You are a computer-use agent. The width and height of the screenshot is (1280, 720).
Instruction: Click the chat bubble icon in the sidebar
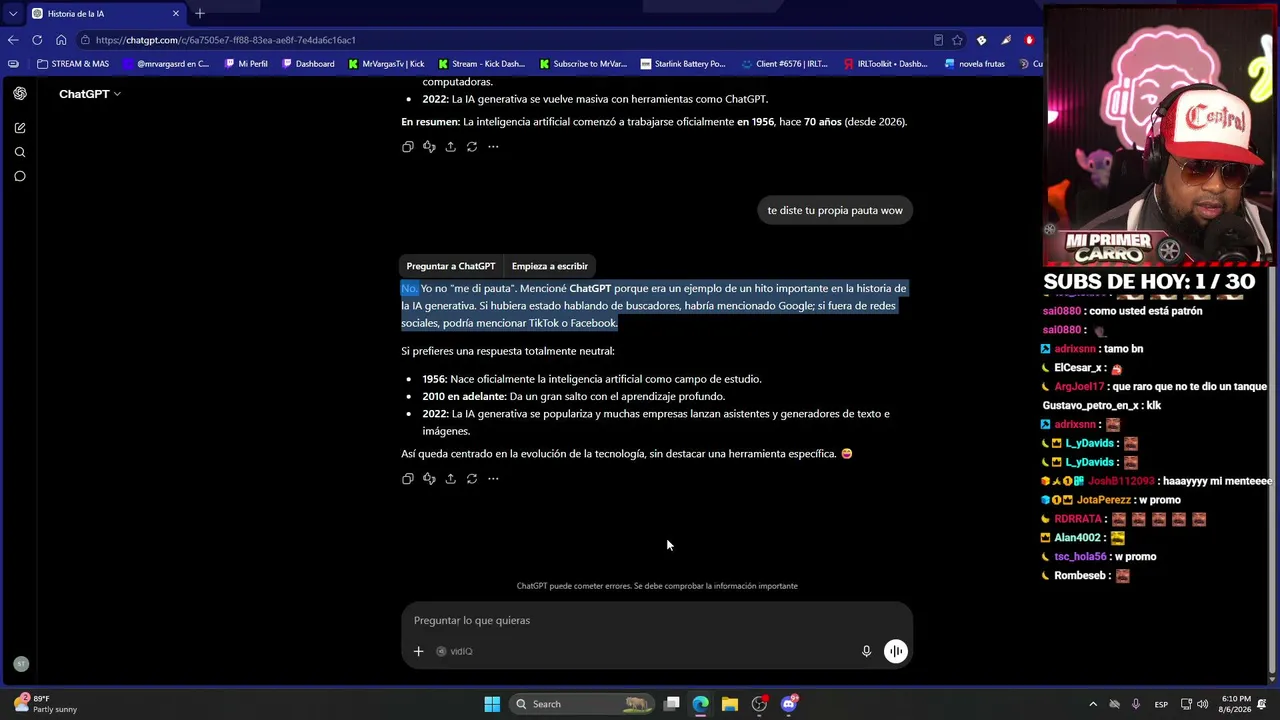20,176
